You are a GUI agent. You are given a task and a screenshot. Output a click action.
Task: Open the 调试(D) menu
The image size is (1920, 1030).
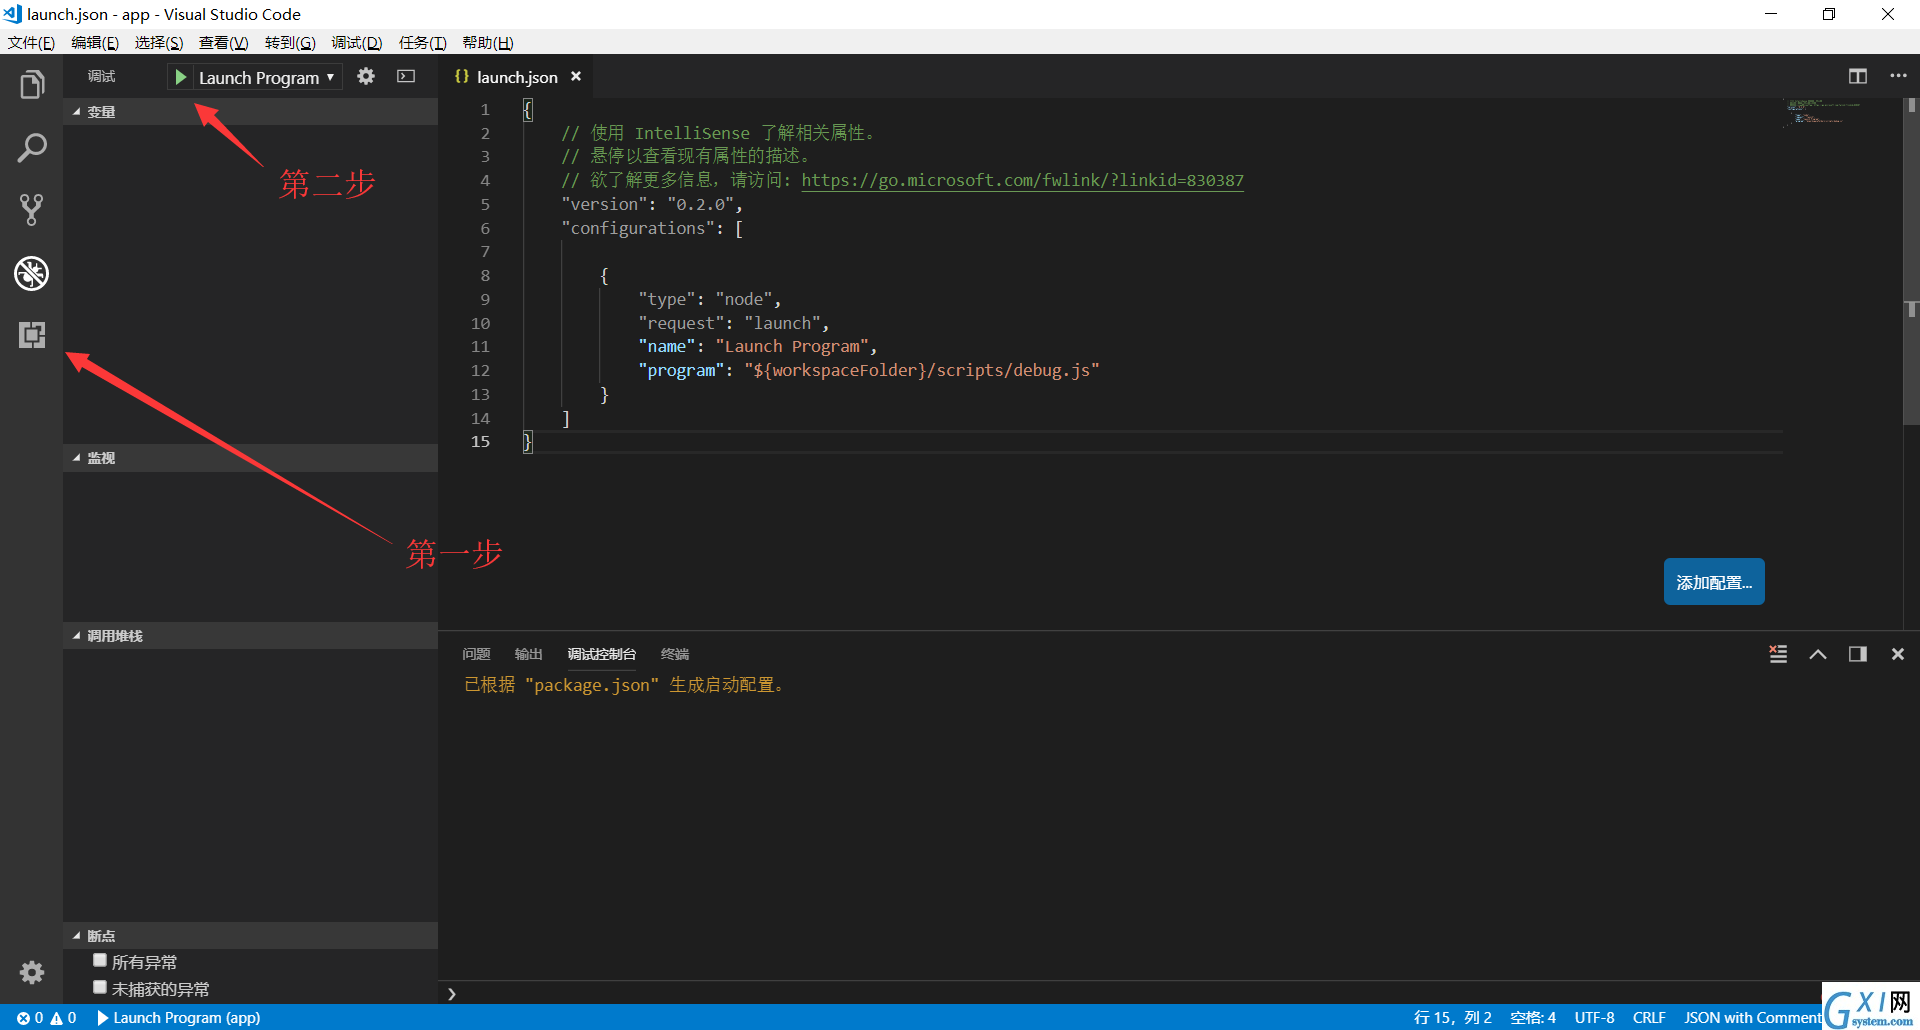[x=357, y=43]
